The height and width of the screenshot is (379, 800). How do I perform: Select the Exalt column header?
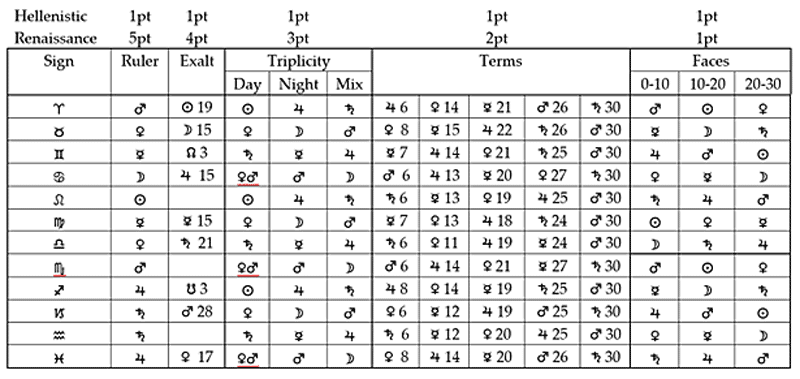coord(197,61)
